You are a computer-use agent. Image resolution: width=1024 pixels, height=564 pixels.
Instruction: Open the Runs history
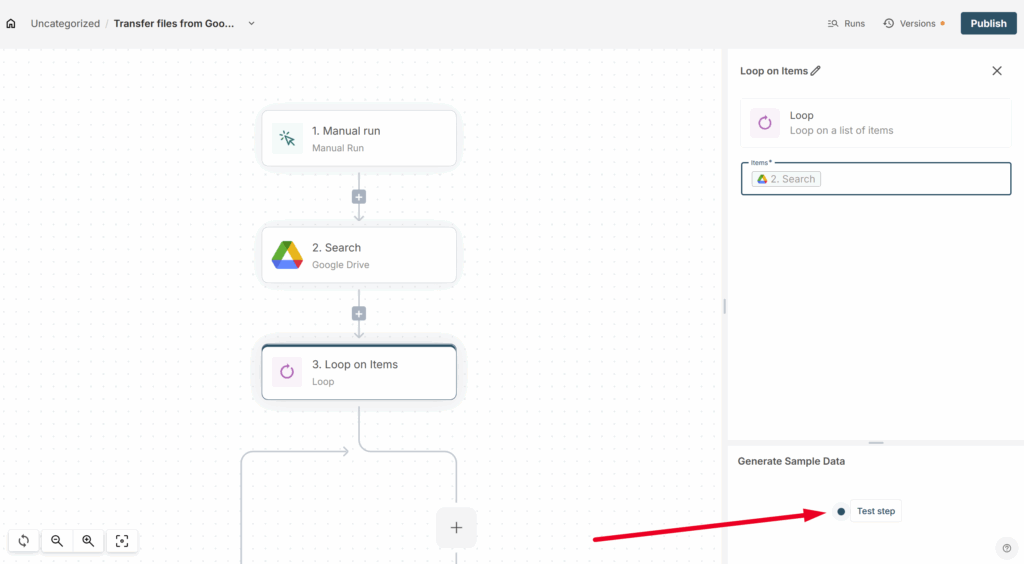click(846, 23)
